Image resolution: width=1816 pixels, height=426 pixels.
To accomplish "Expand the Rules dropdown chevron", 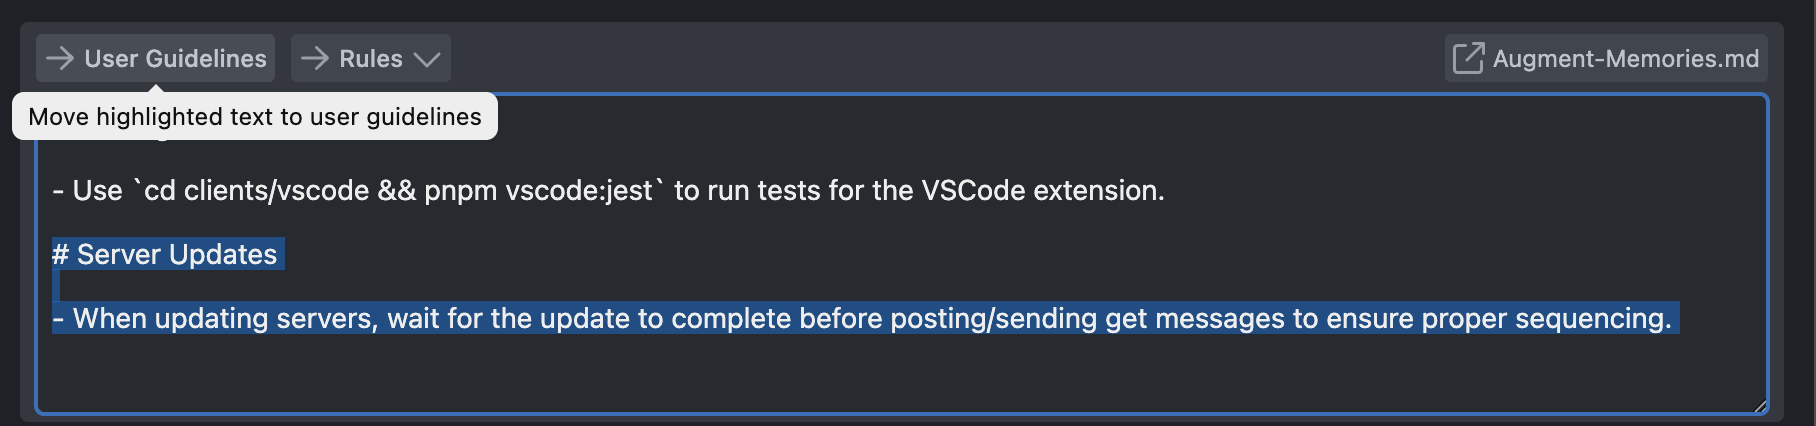I will coord(427,59).
